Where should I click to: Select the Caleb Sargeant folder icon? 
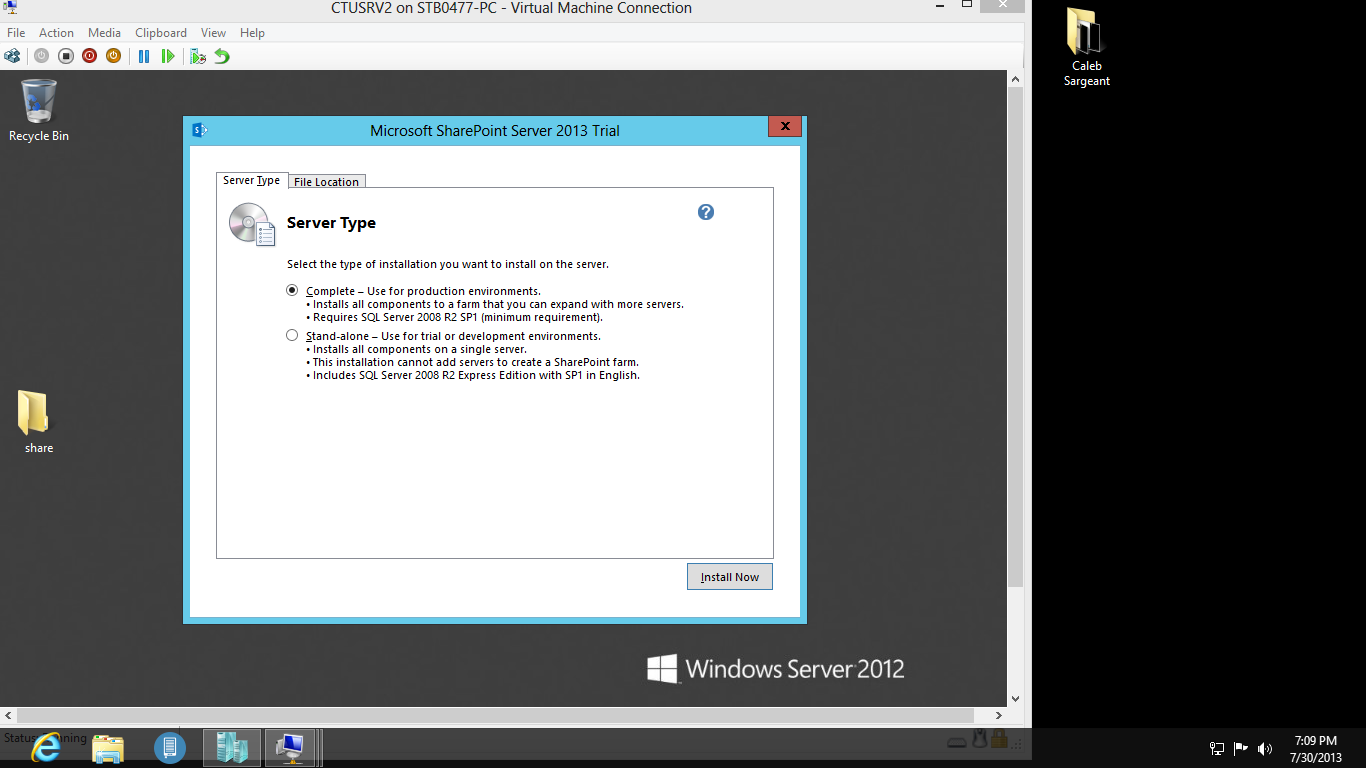pyautogui.click(x=1087, y=47)
